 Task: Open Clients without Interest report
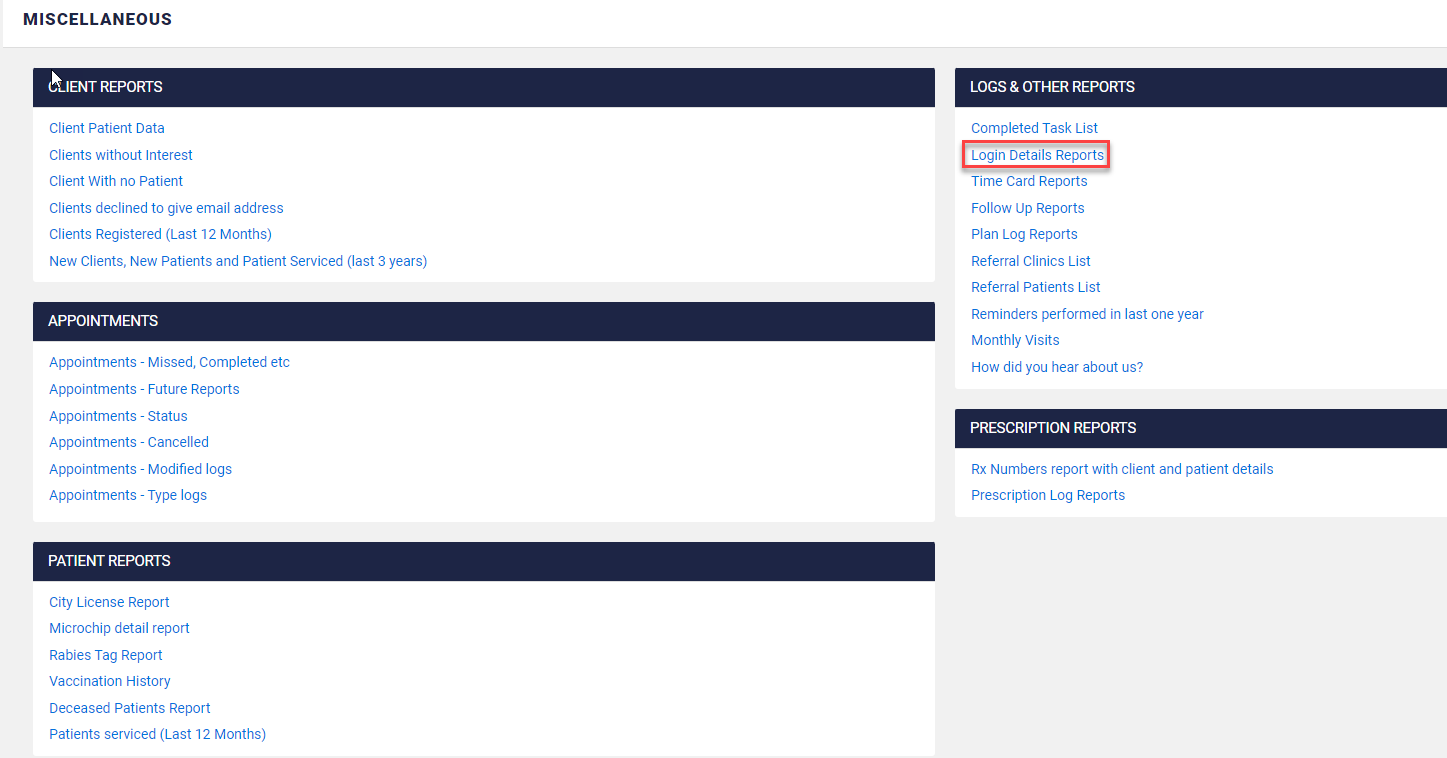coord(121,155)
